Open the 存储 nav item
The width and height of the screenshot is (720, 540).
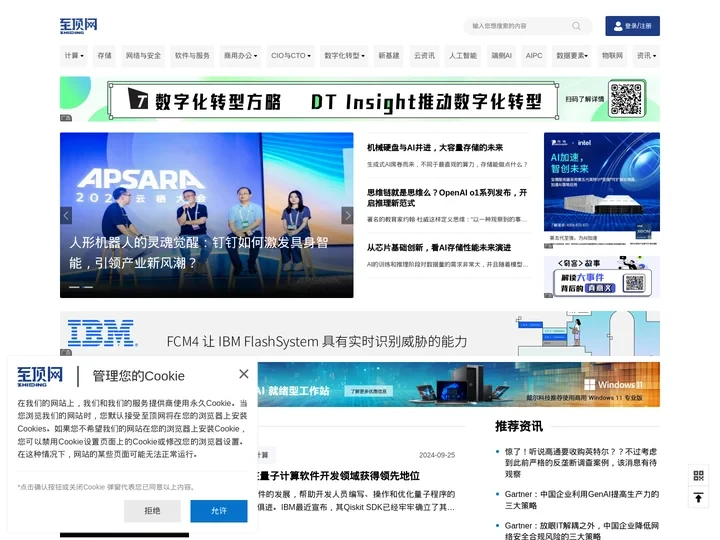(x=104, y=56)
